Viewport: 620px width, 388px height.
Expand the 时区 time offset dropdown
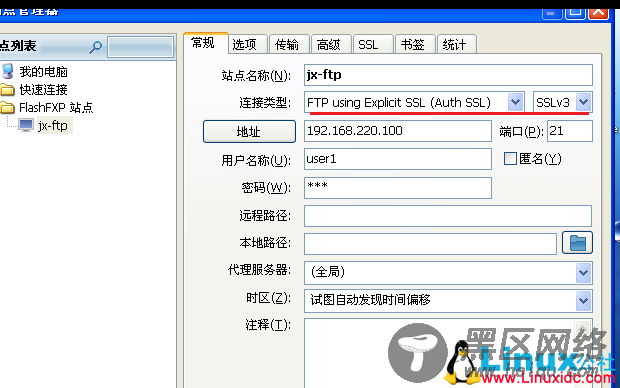[584, 301]
